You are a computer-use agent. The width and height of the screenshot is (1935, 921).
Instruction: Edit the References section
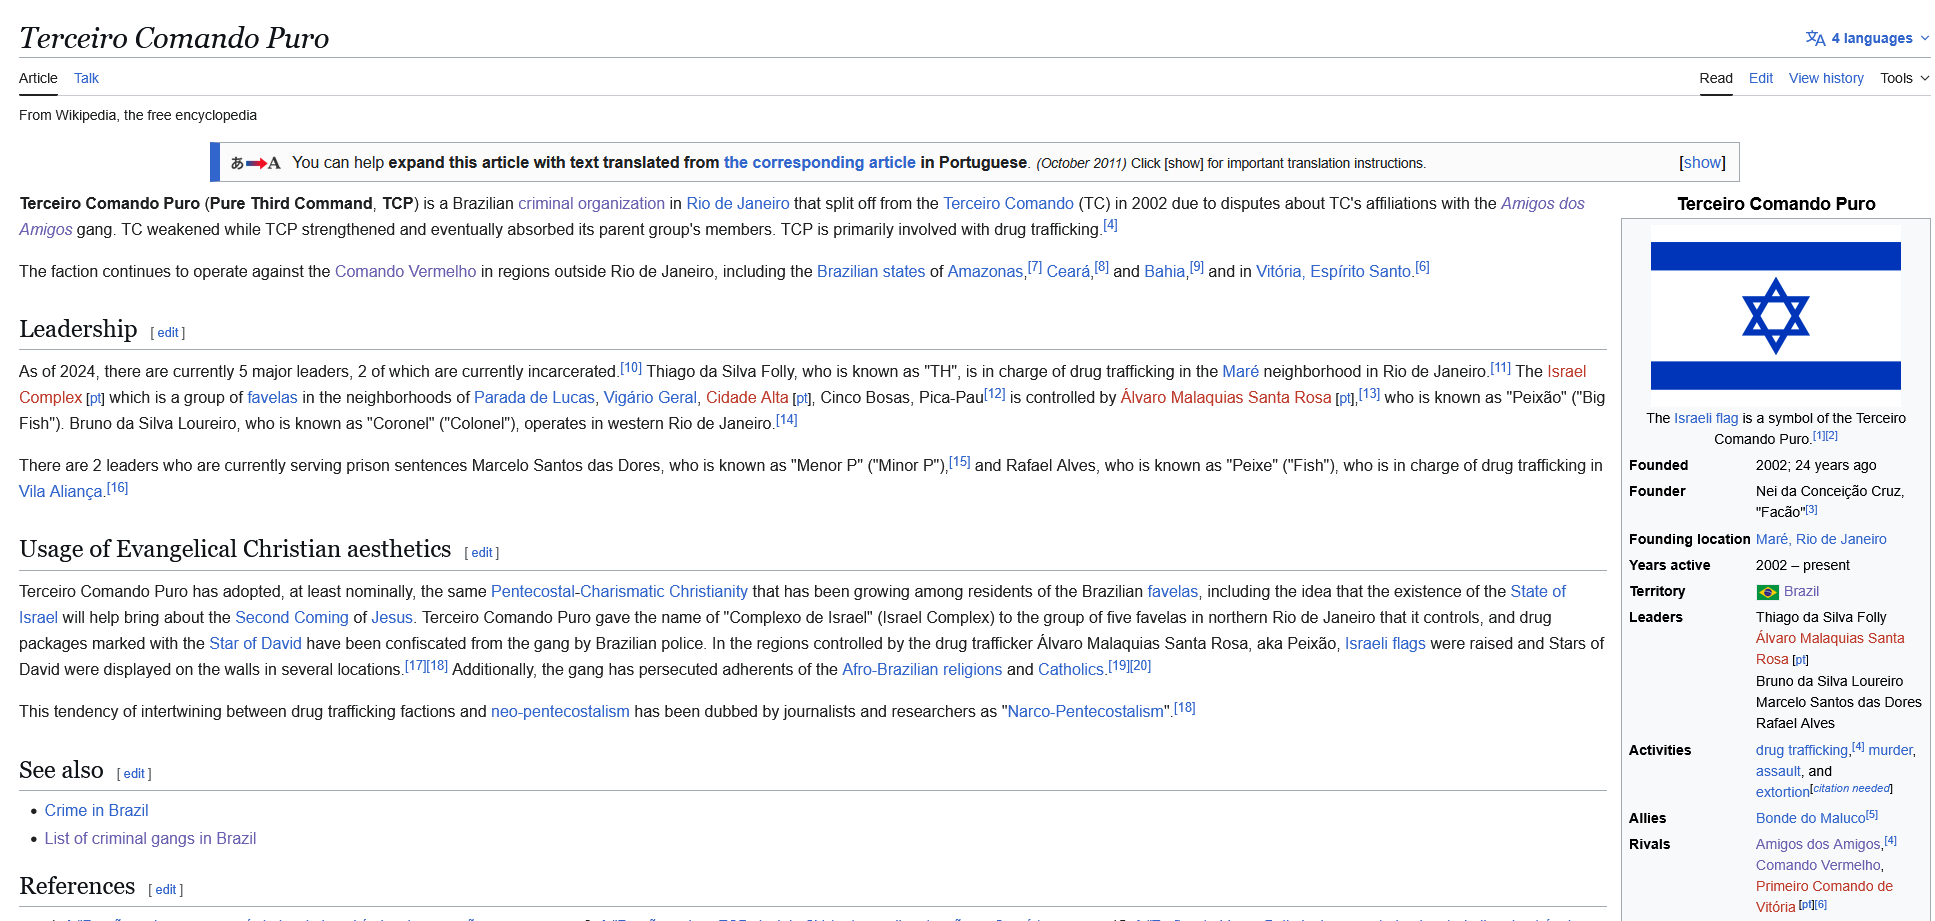coord(166,890)
